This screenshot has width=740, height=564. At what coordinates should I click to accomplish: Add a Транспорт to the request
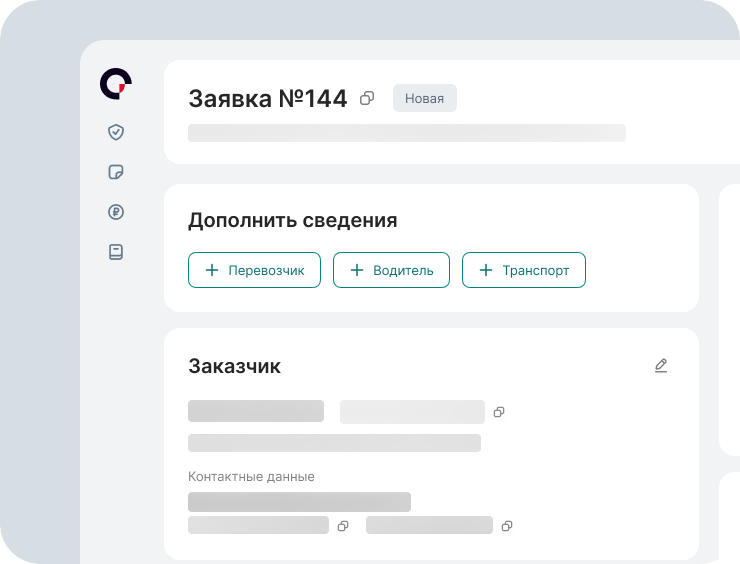tap(524, 270)
